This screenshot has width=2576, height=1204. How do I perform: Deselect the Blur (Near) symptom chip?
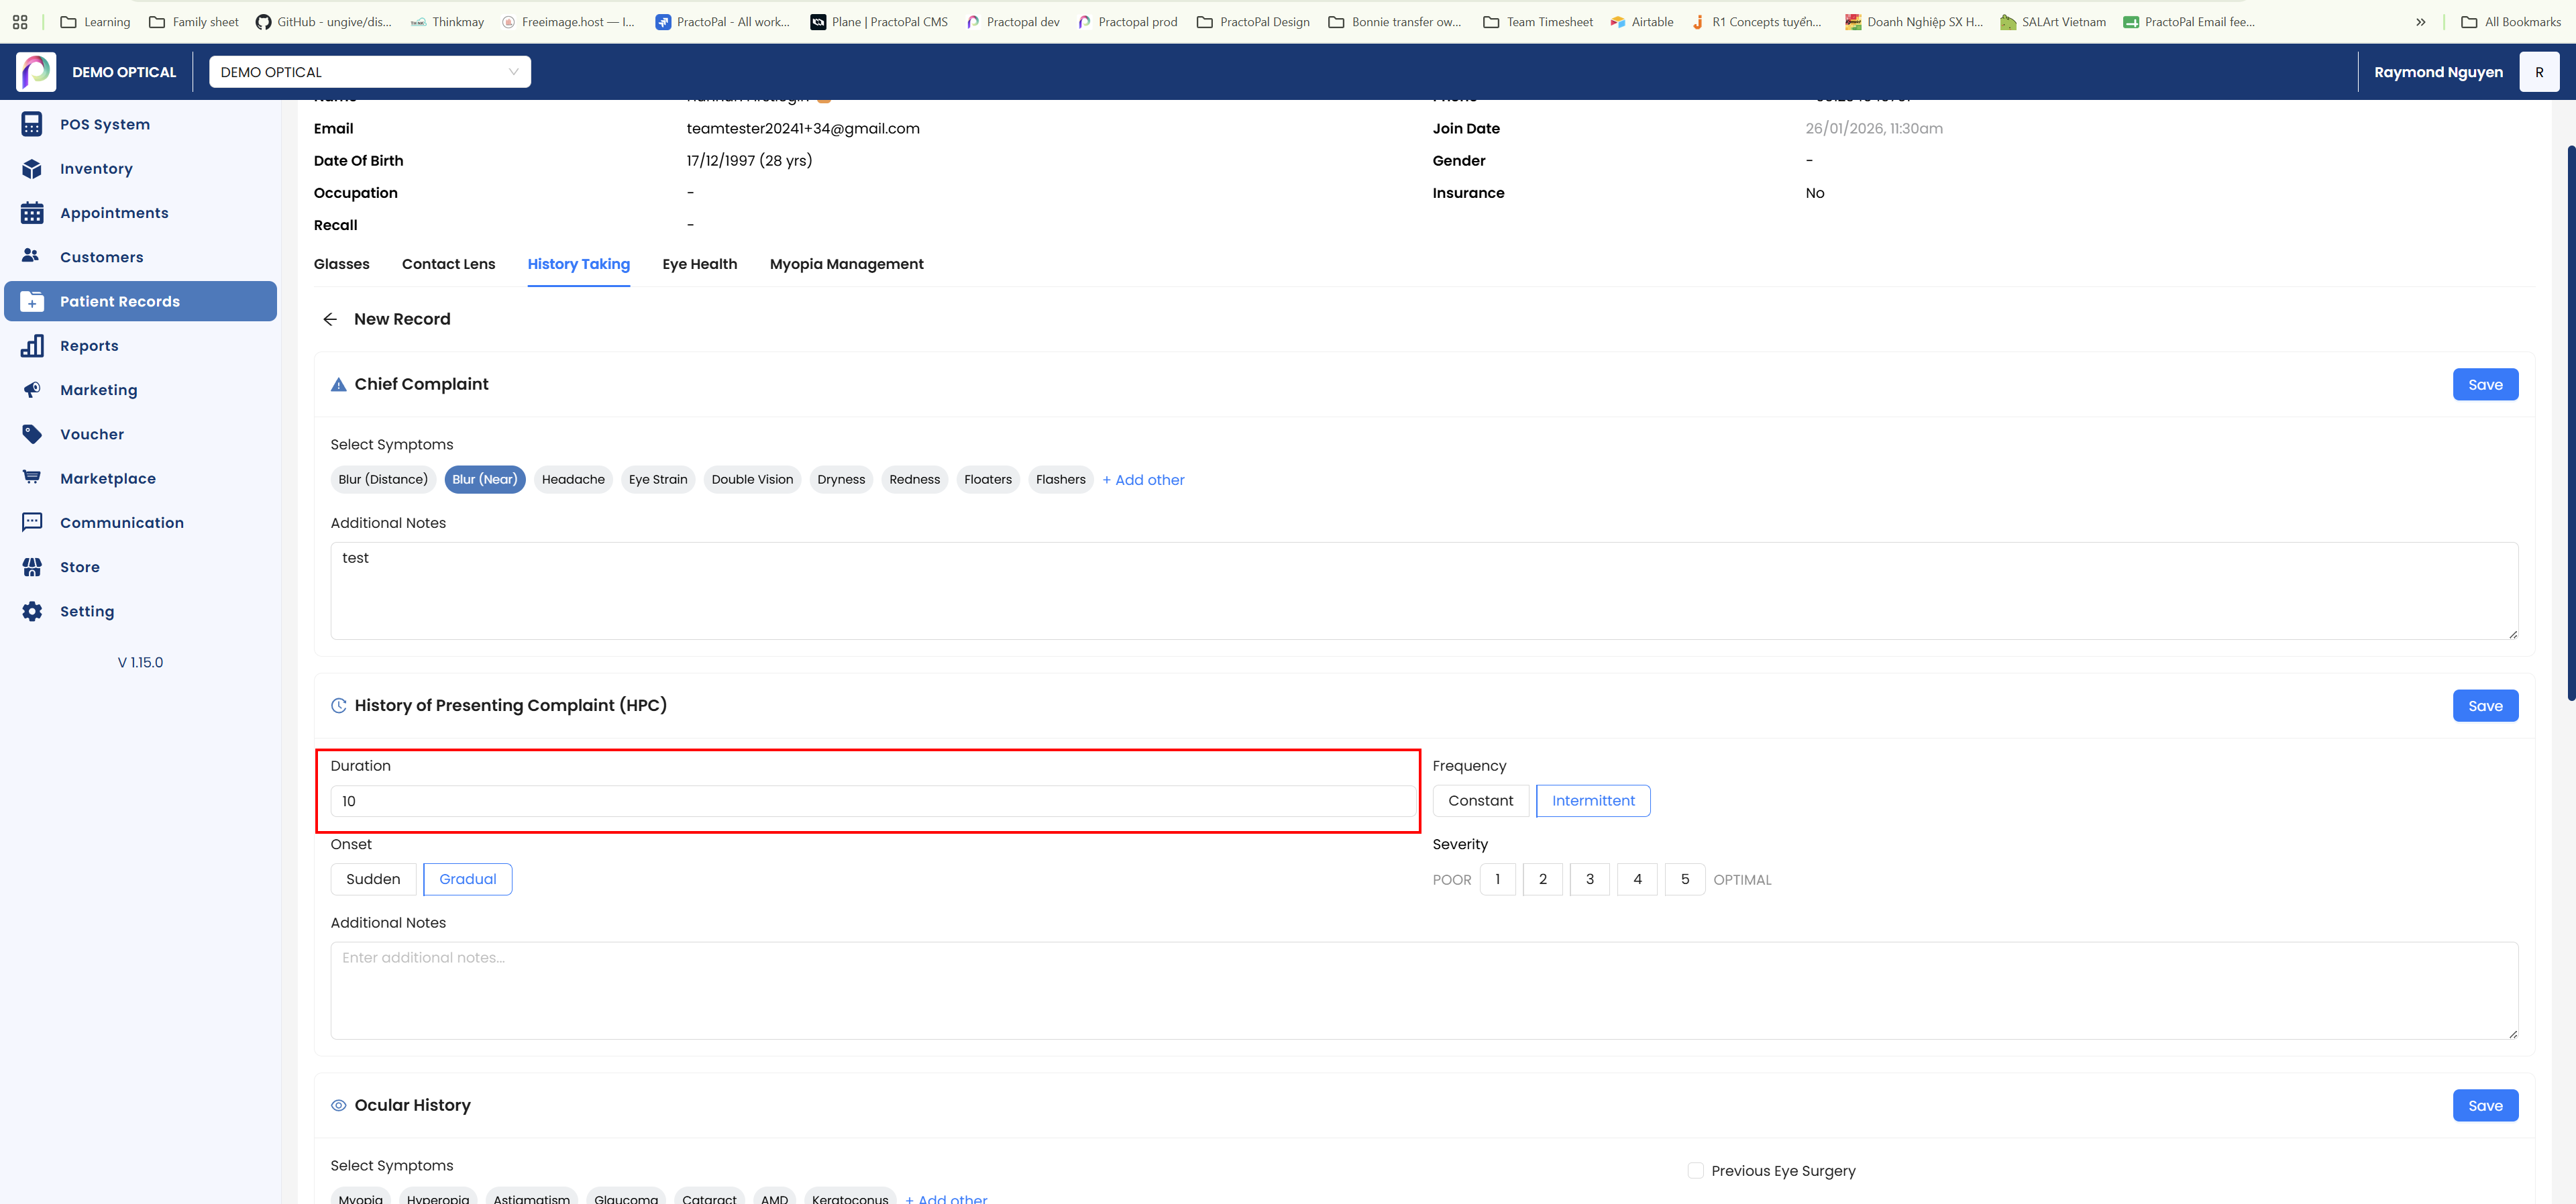485,480
